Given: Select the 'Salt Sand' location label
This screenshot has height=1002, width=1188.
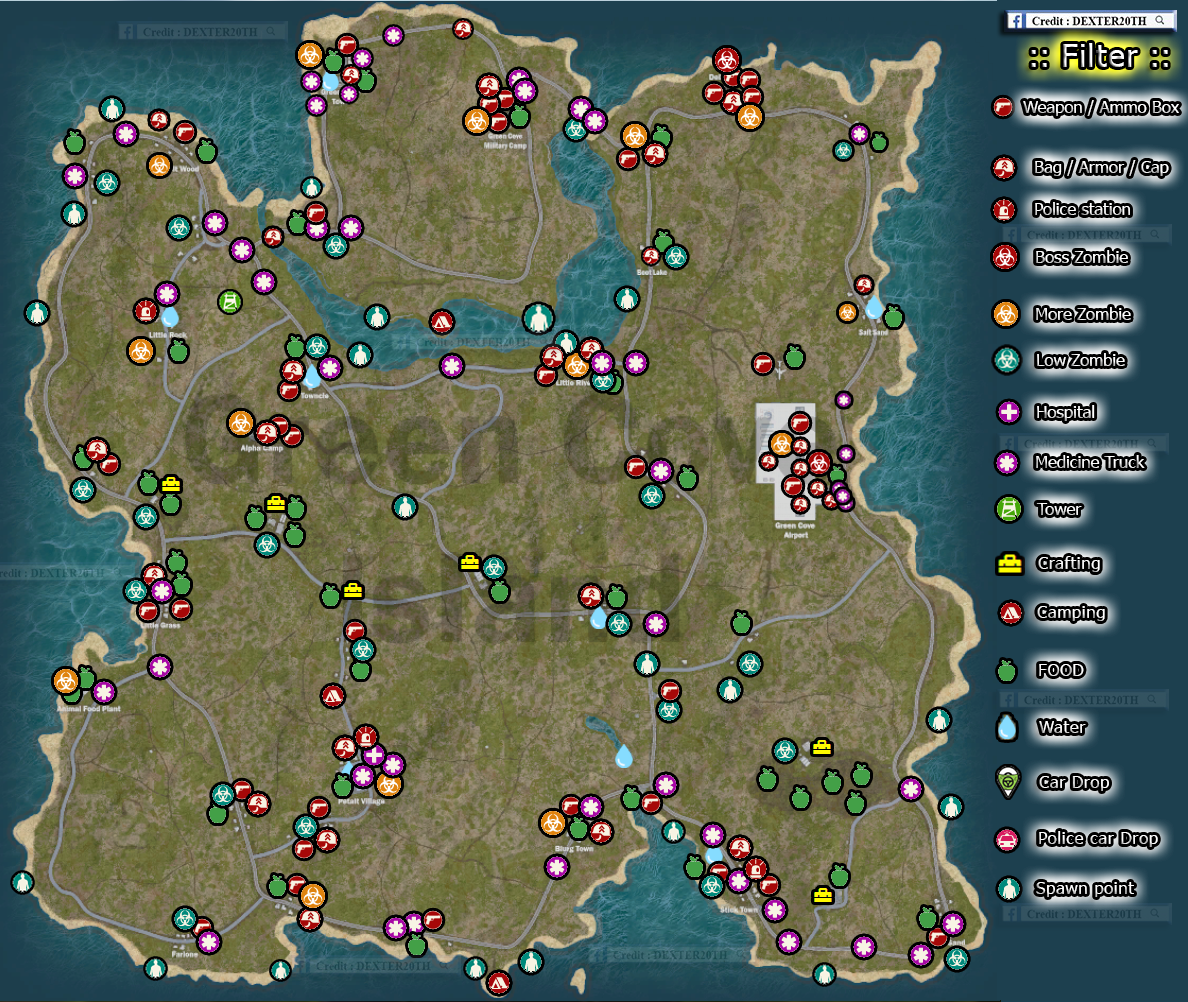Looking at the screenshot, I should point(873,332).
